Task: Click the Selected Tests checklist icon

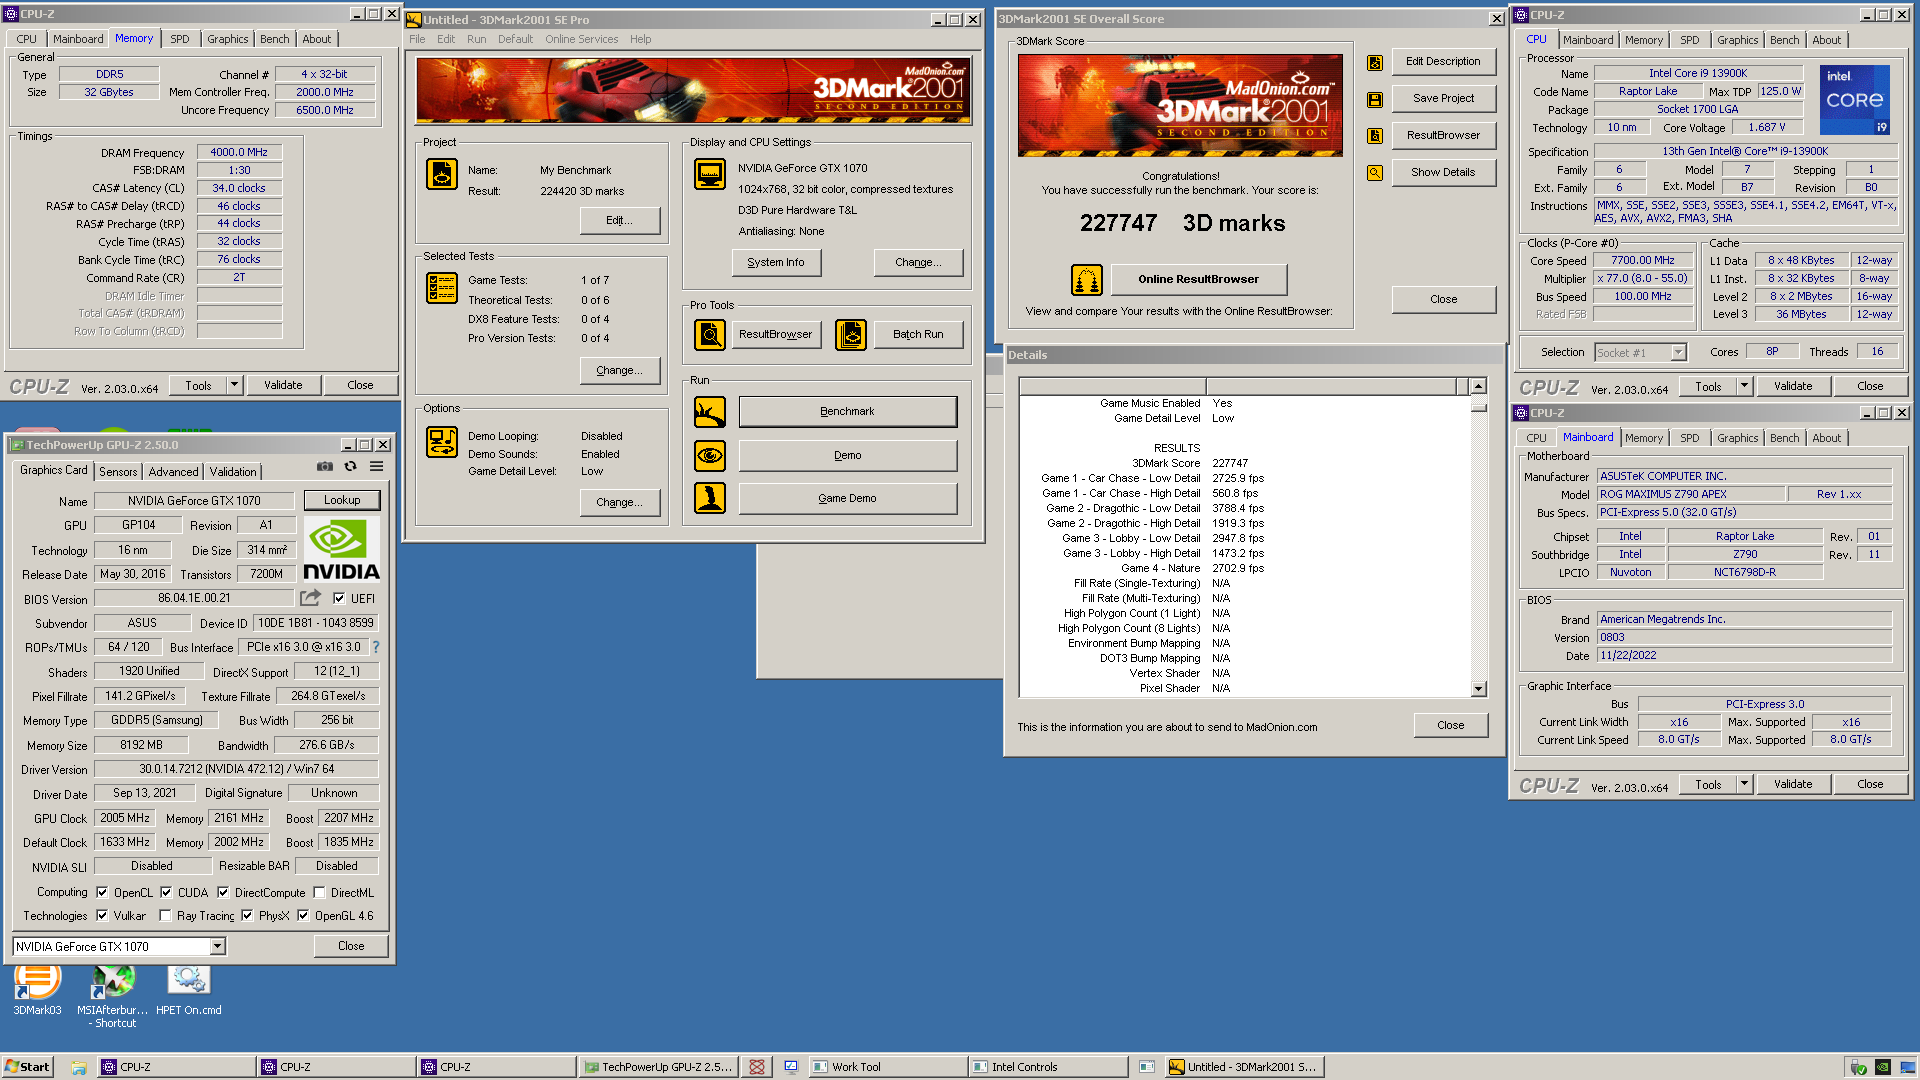Action: click(442, 288)
